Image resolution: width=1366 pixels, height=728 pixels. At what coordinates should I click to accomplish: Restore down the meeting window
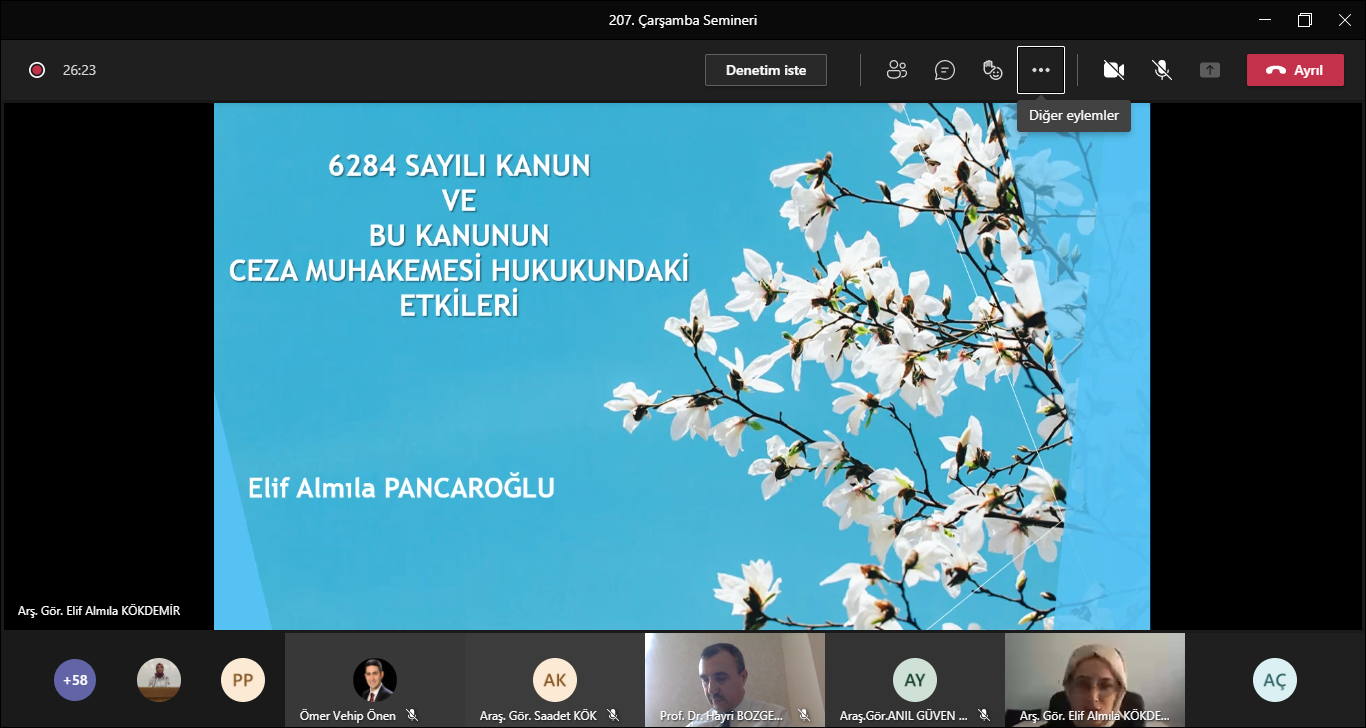(1304, 20)
